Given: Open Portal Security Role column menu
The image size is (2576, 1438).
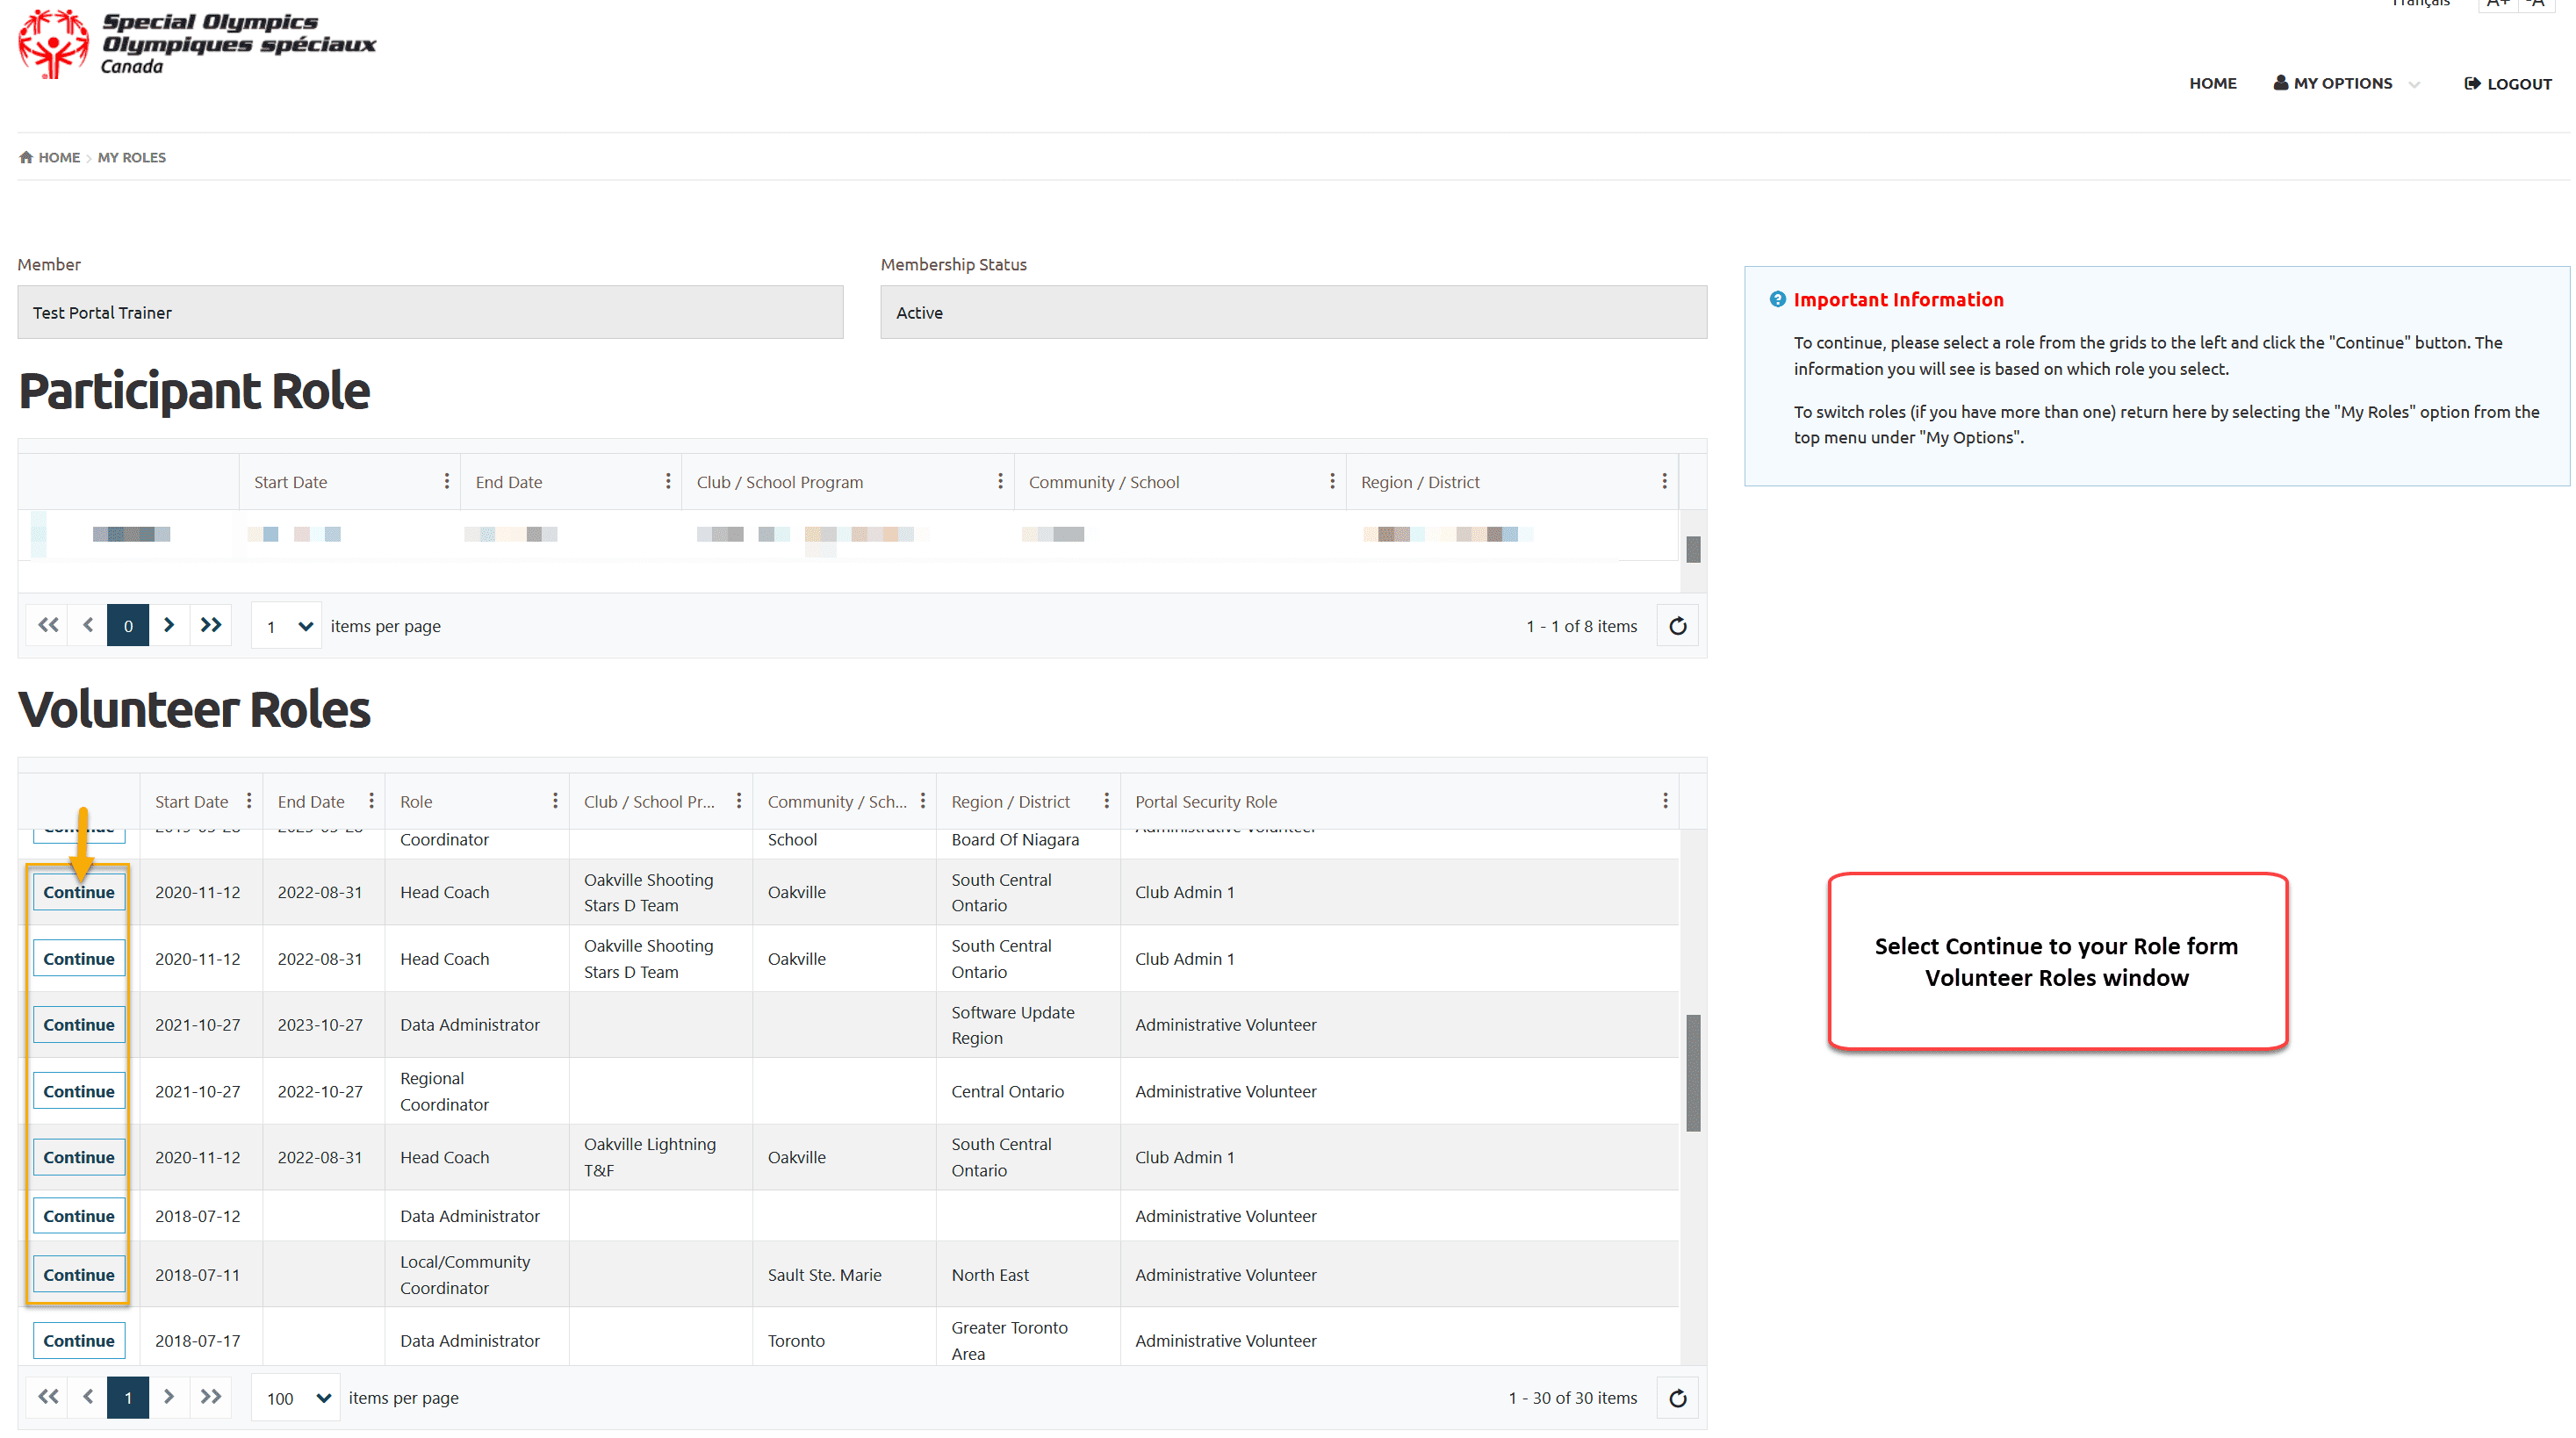Looking at the screenshot, I should 1665,801.
